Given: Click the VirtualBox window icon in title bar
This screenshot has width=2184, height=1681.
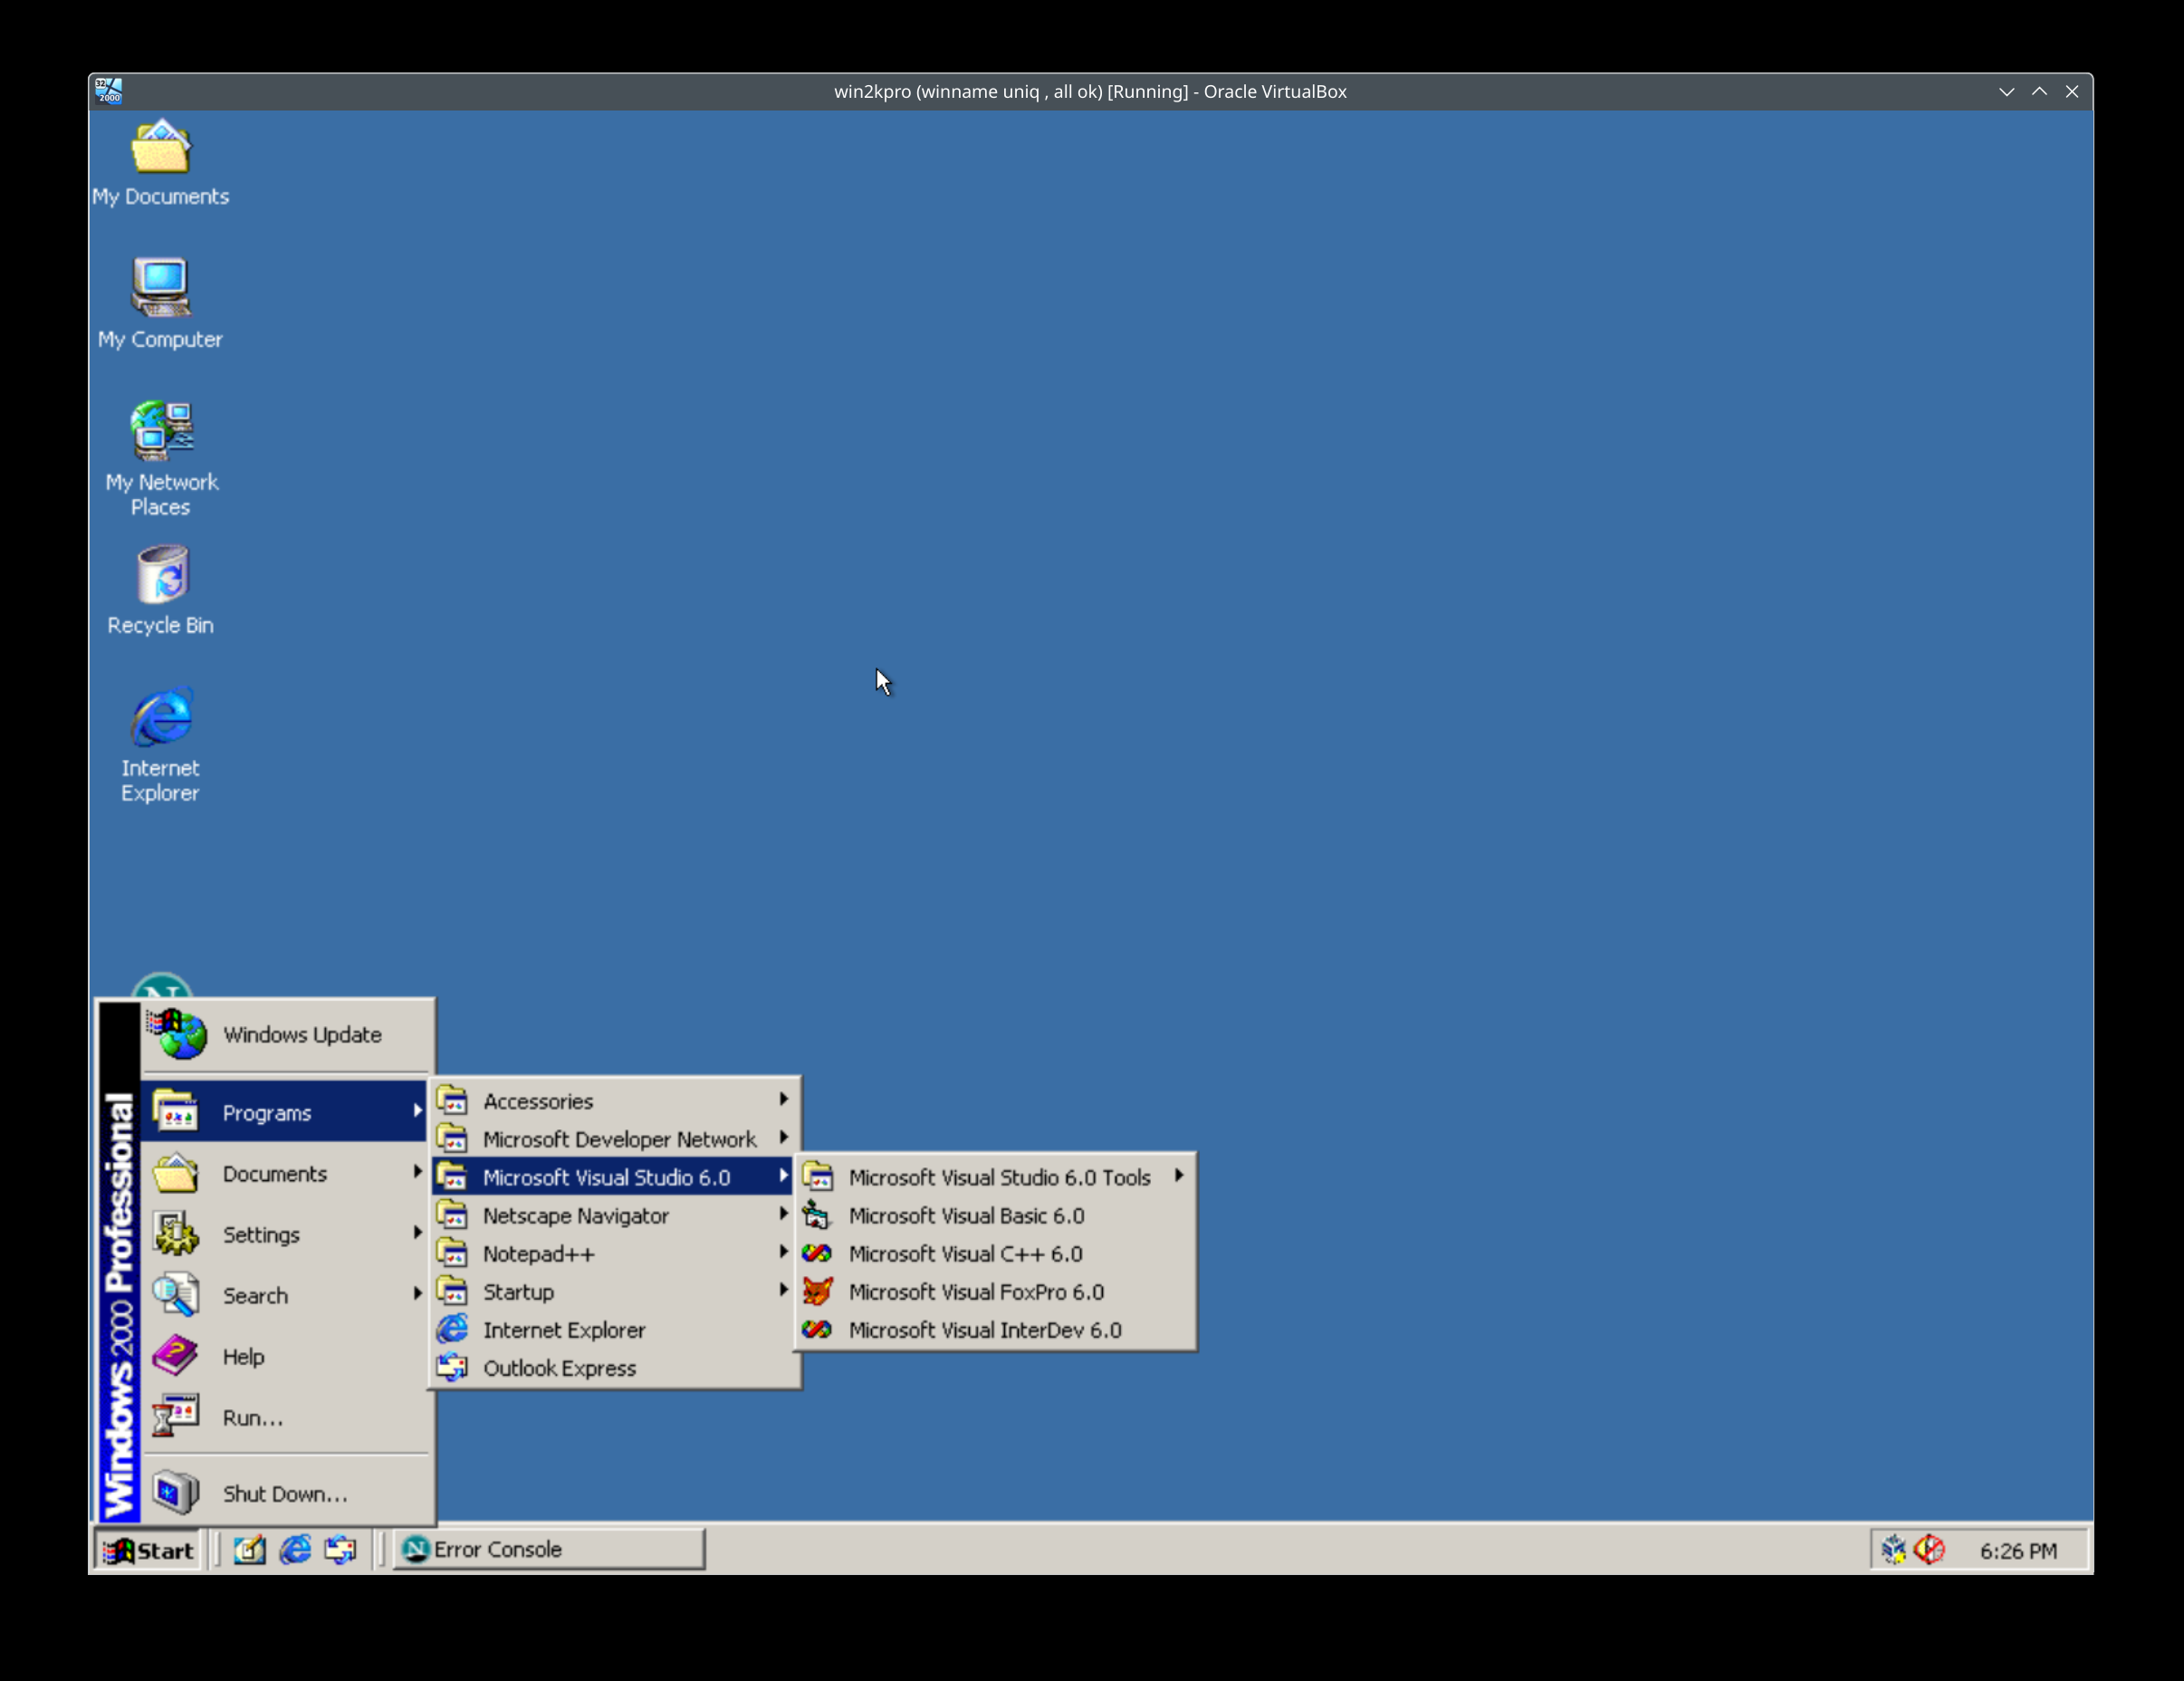Looking at the screenshot, I should point(109,91).
